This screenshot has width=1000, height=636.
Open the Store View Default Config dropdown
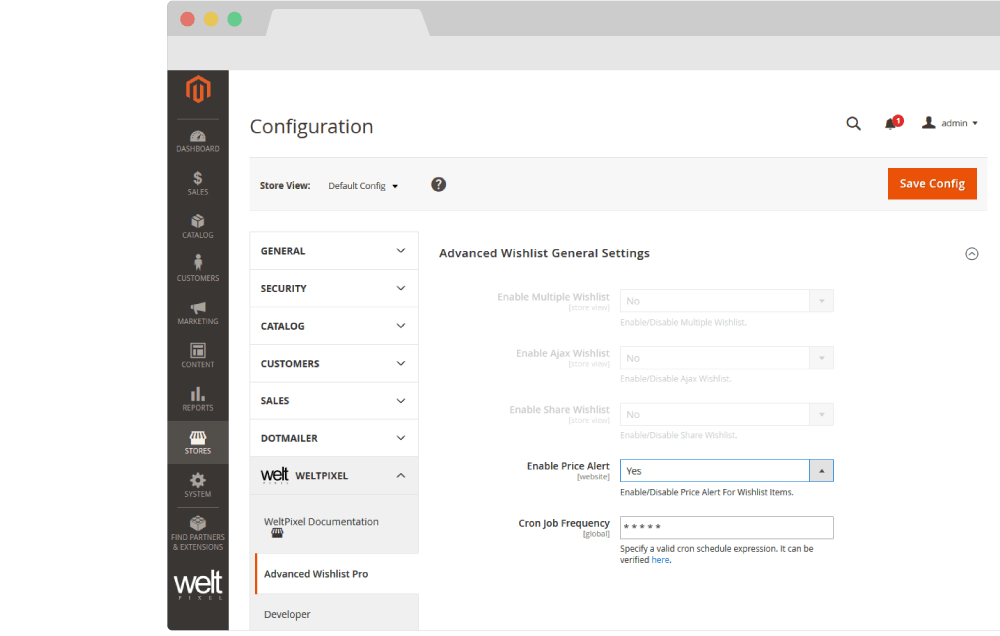click(363, 186)
